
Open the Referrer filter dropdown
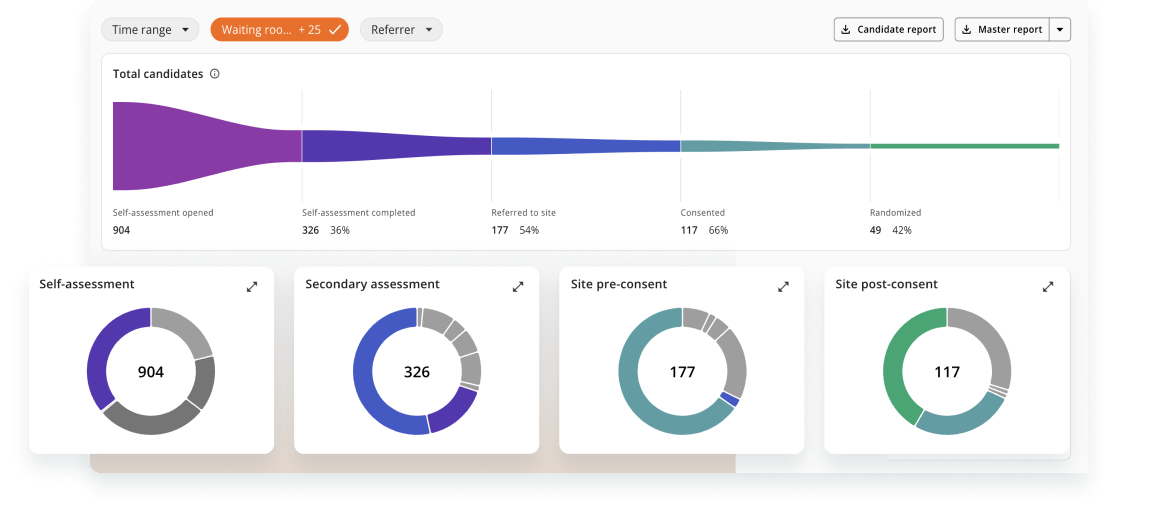[x=400, y=30]
